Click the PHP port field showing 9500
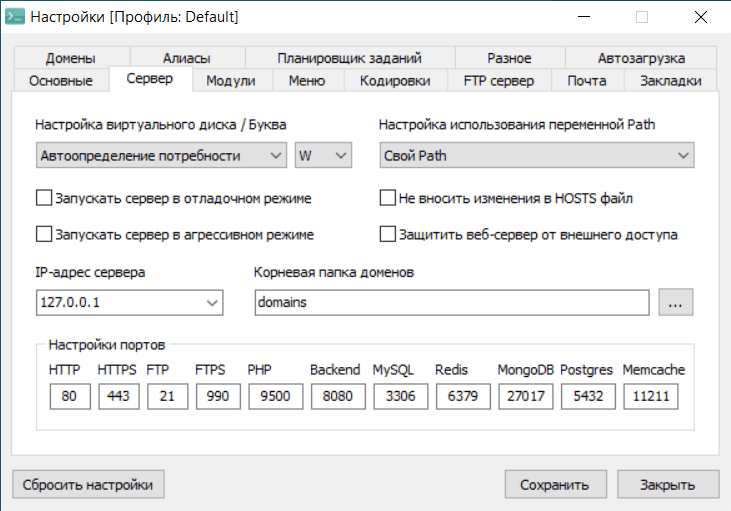This screenshot has height=511, width=731. point(276,396)
